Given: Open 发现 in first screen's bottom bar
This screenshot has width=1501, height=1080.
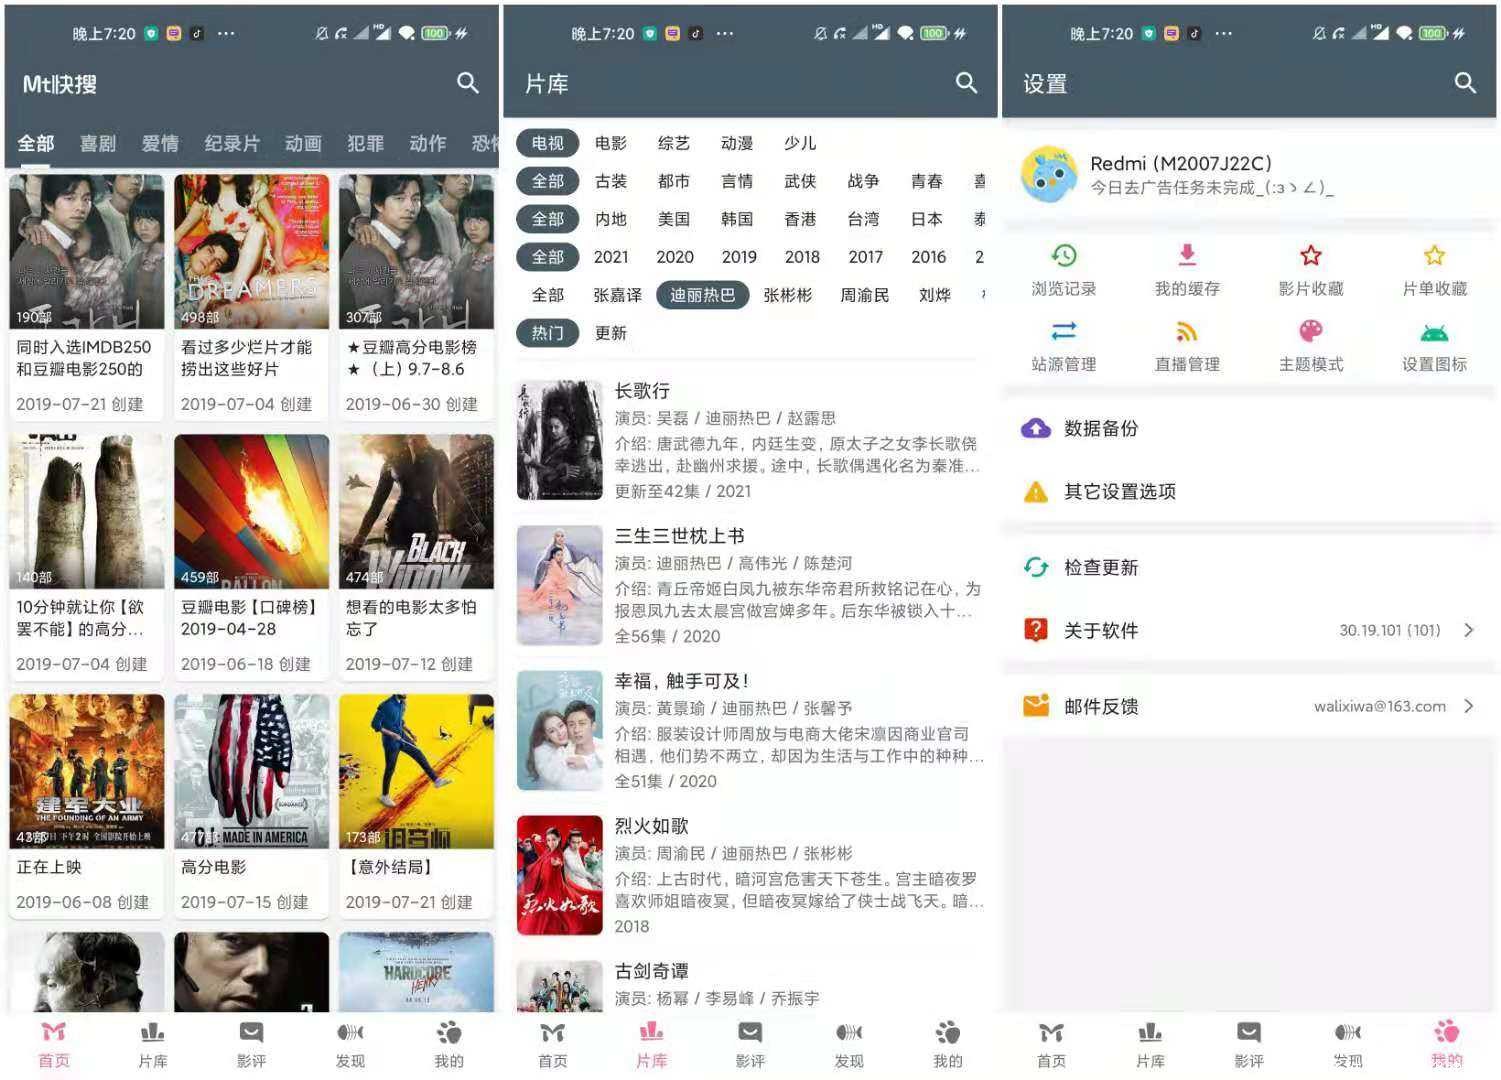Looking at the screenshot, I should (x=350, y=1045).
